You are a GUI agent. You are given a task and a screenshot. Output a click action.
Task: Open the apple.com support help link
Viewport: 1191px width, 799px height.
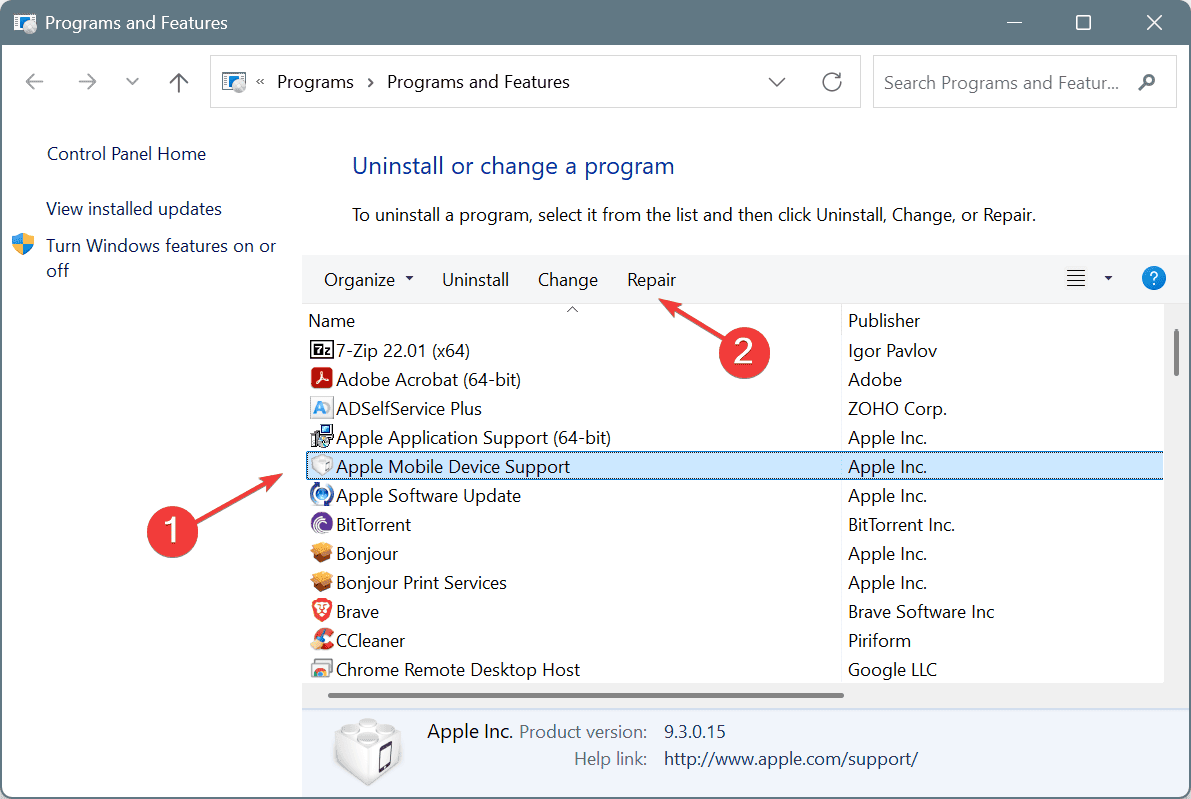(x=791, y=759)
